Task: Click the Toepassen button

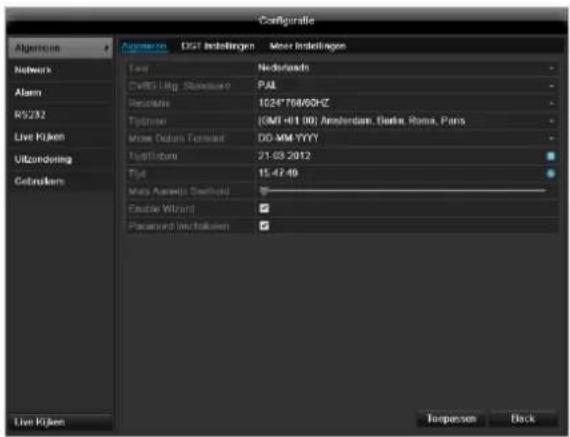Action: [451, 419]
